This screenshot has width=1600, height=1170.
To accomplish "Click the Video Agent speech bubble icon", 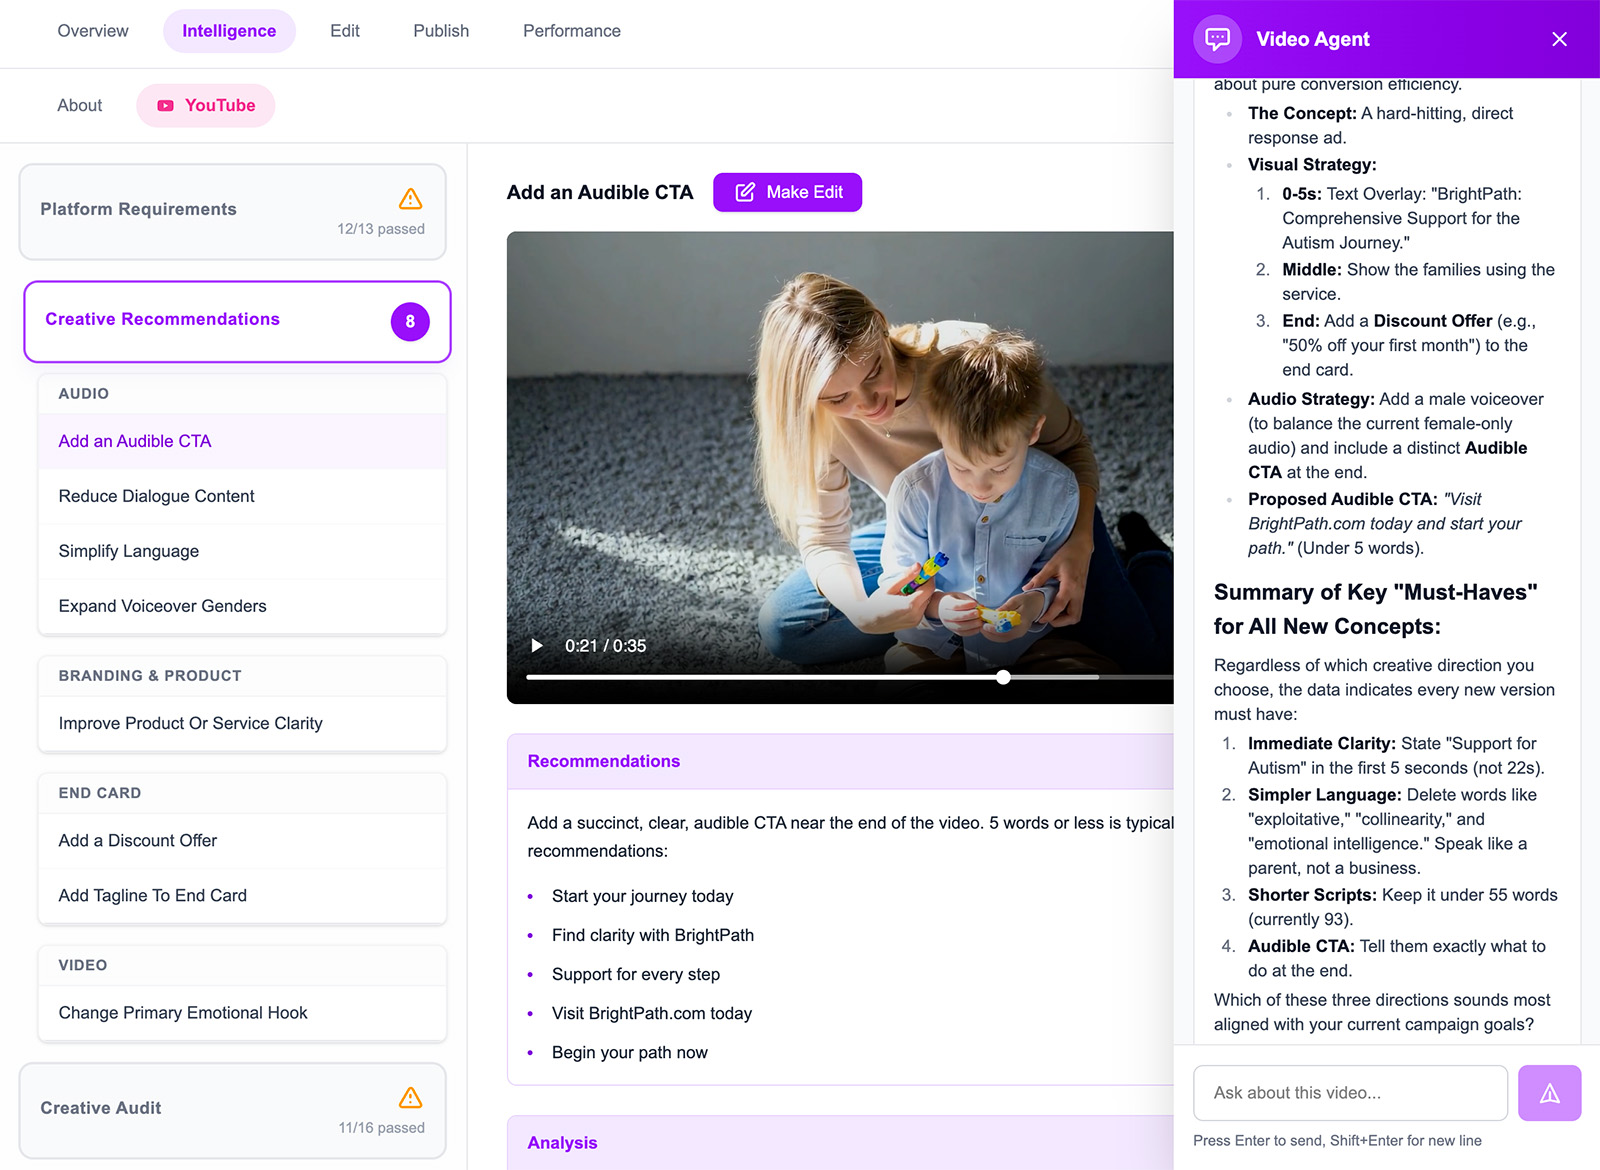I will click(1216, 39).
